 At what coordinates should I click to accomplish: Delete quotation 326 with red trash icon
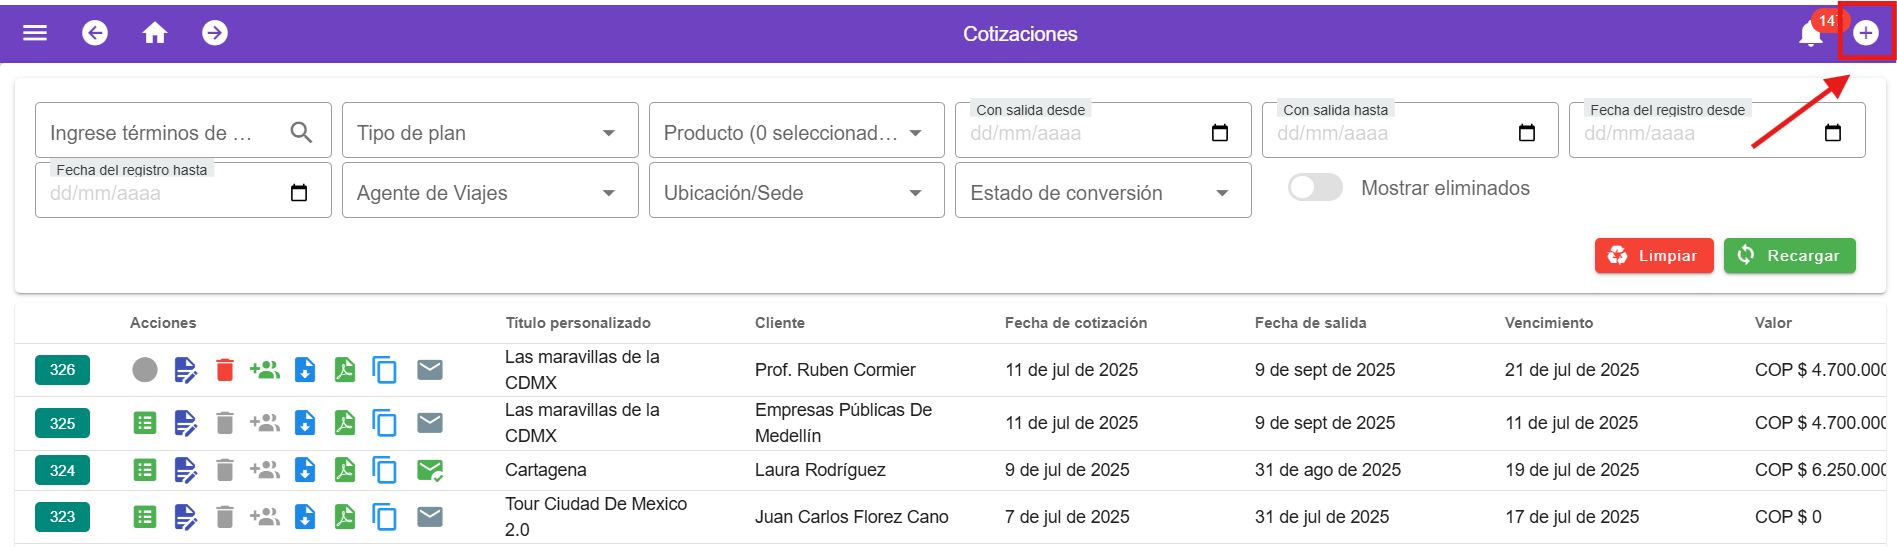[225, 370]
